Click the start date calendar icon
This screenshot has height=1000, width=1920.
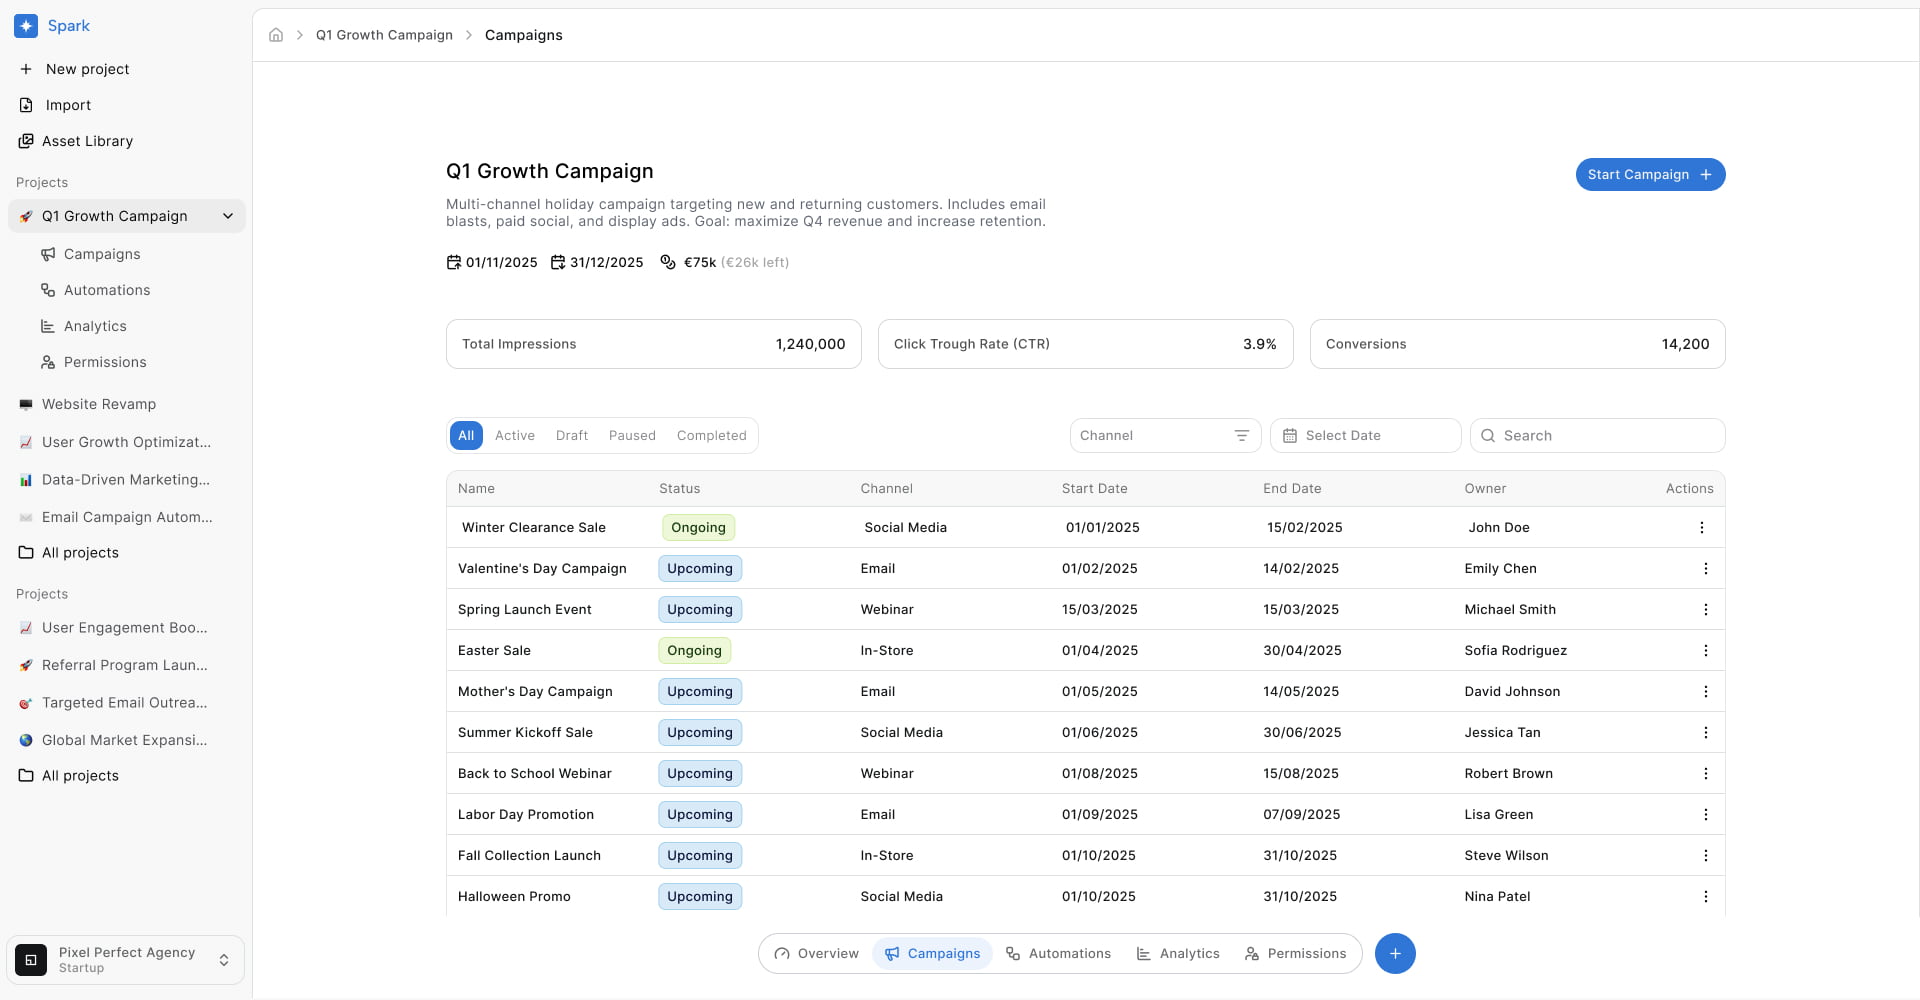click(454, 263)
